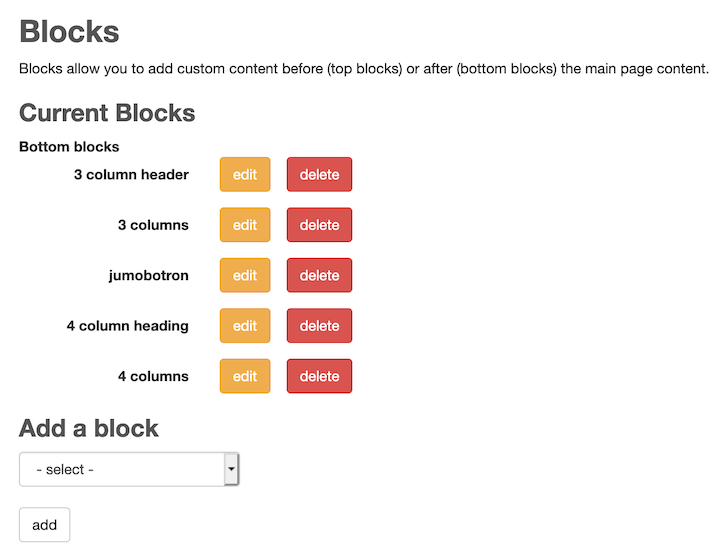Click the dropdown arrow of block selector

click(x=231, y=469)
